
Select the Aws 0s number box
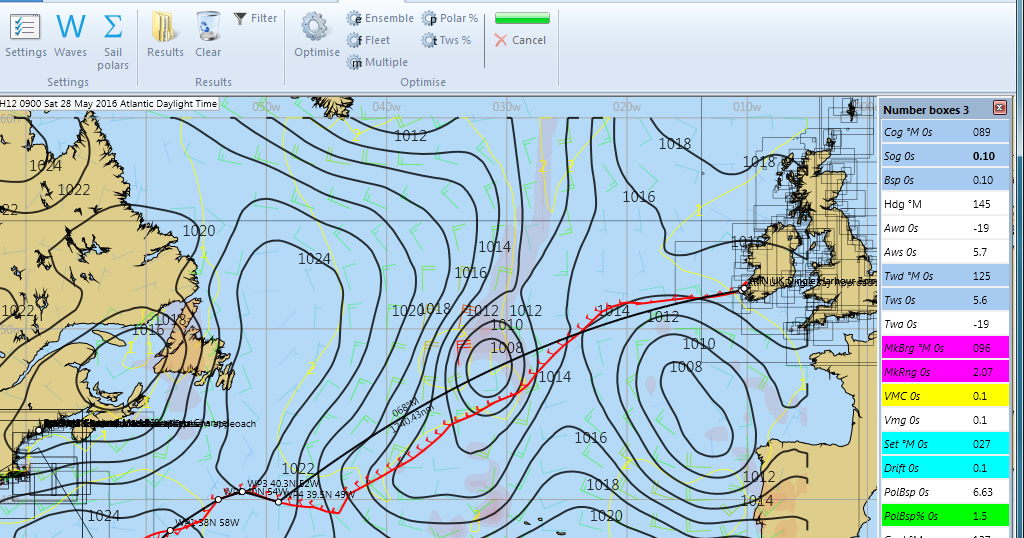pos(944,252)
